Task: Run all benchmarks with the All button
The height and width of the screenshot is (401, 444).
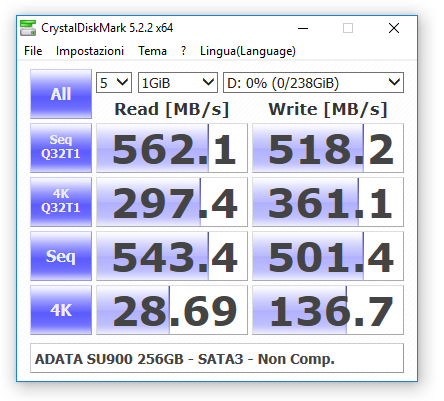Action: click(x=61, y=94)
